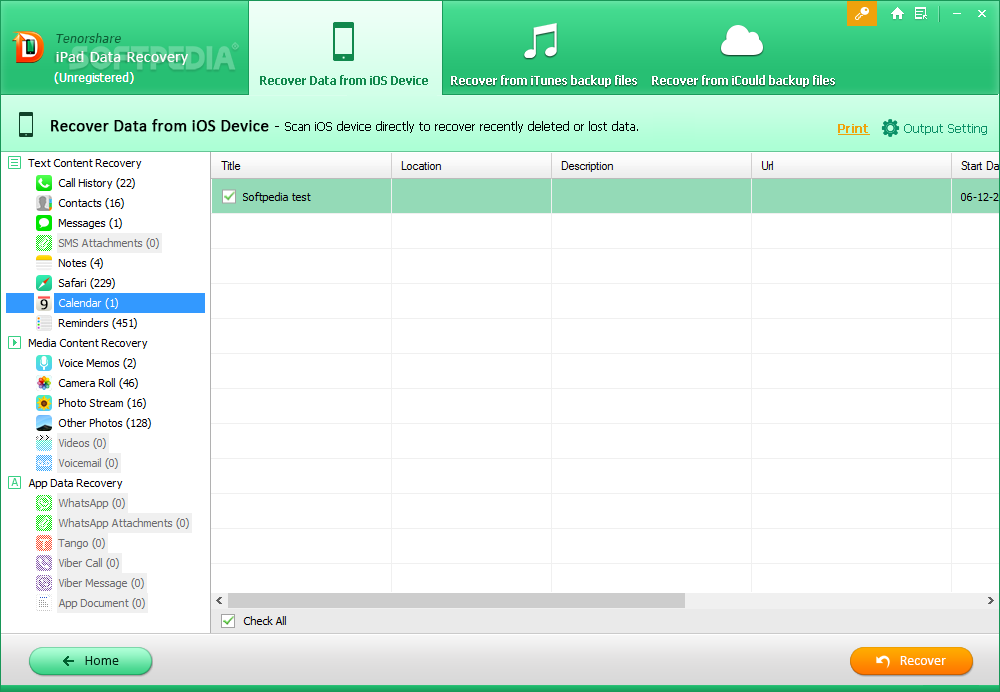The image size is (1000, 692).
Task: Click the Safari compass icon
Action: [x=44, y=283]
